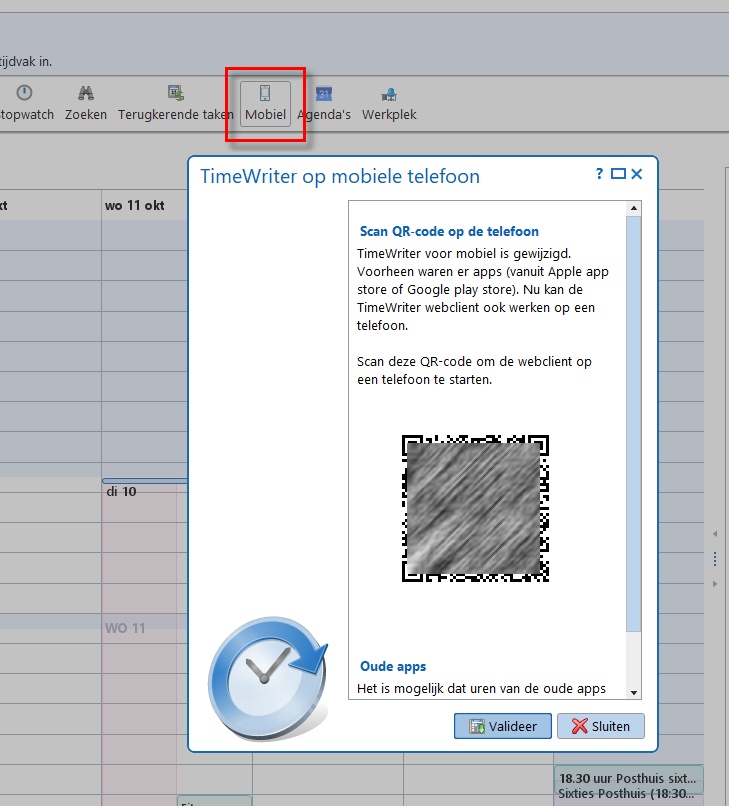Open Agenda's calendar icon
Image resolution: width=729 pixels, height=806 pixels.
coord(324,94)
